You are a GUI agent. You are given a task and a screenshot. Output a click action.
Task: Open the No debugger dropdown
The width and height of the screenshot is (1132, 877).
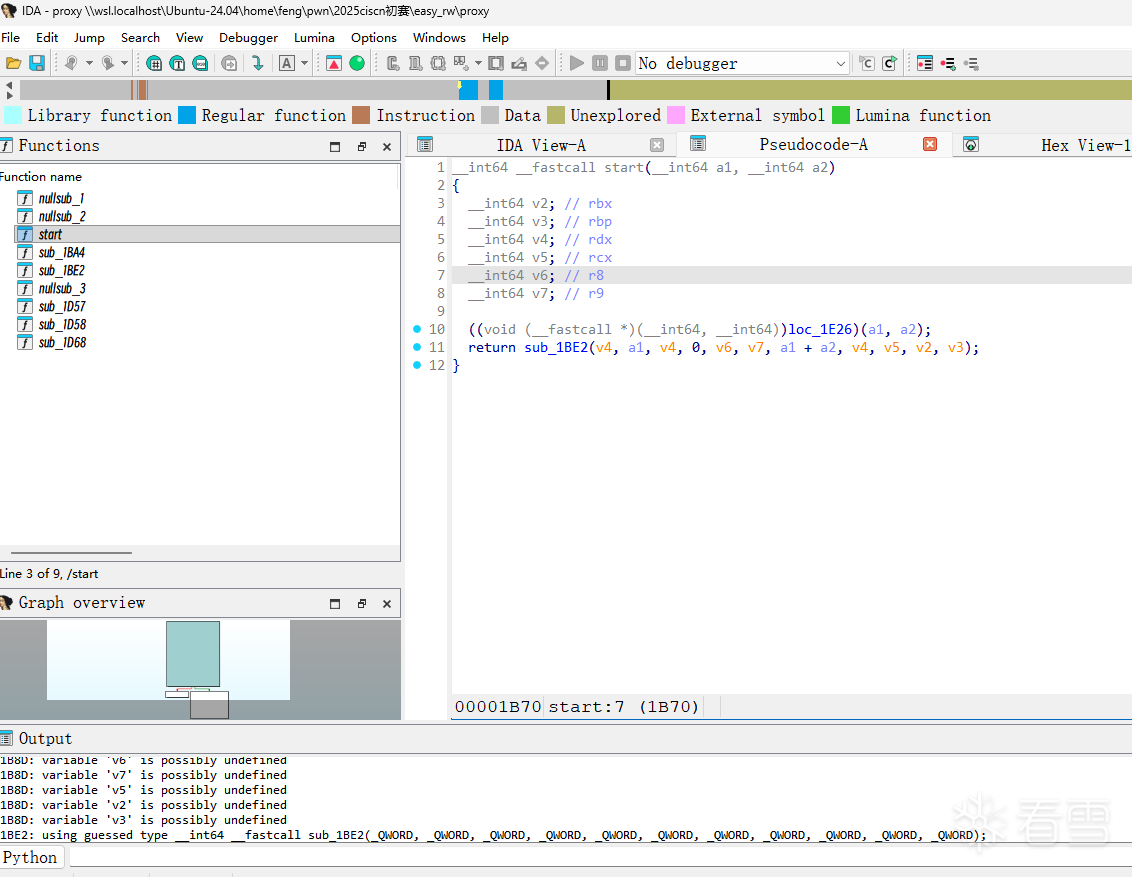tap(840, 63)
